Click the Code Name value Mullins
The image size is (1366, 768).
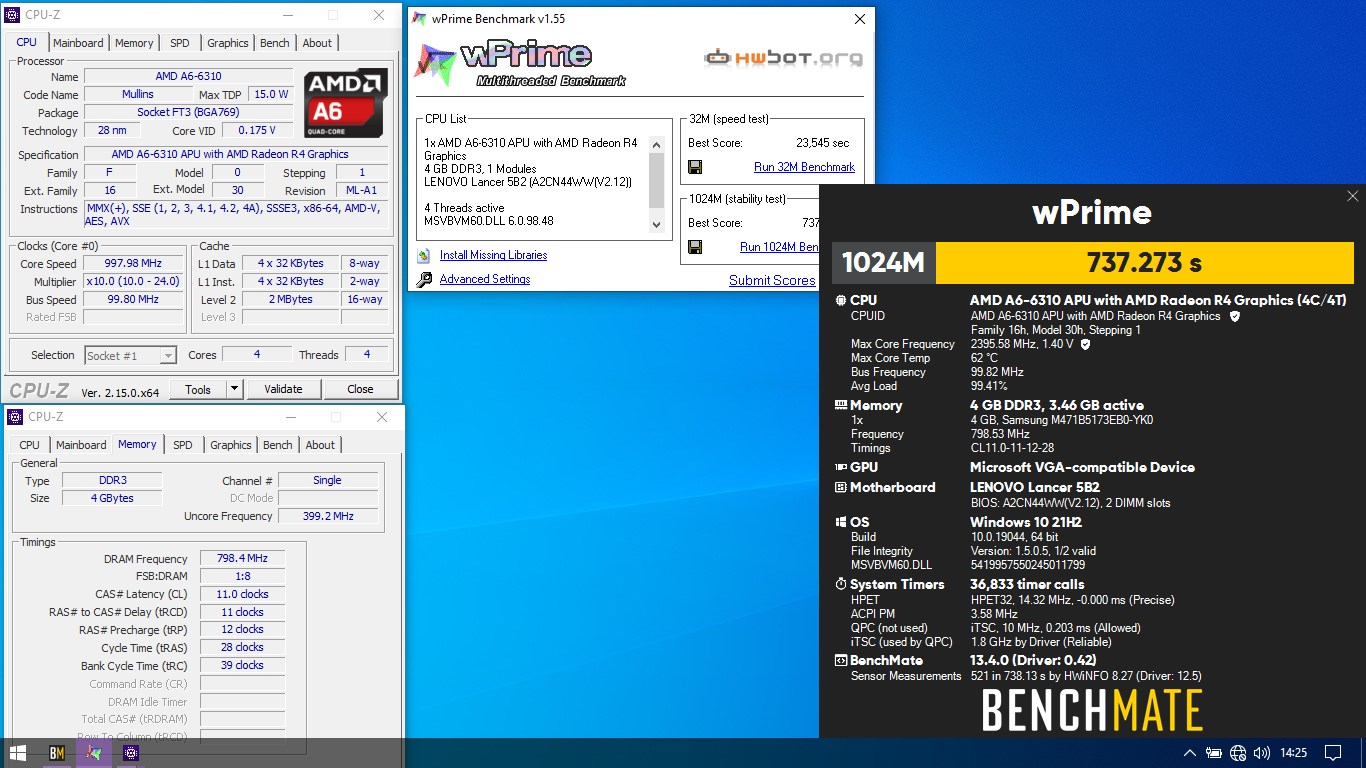coord(138,94)
